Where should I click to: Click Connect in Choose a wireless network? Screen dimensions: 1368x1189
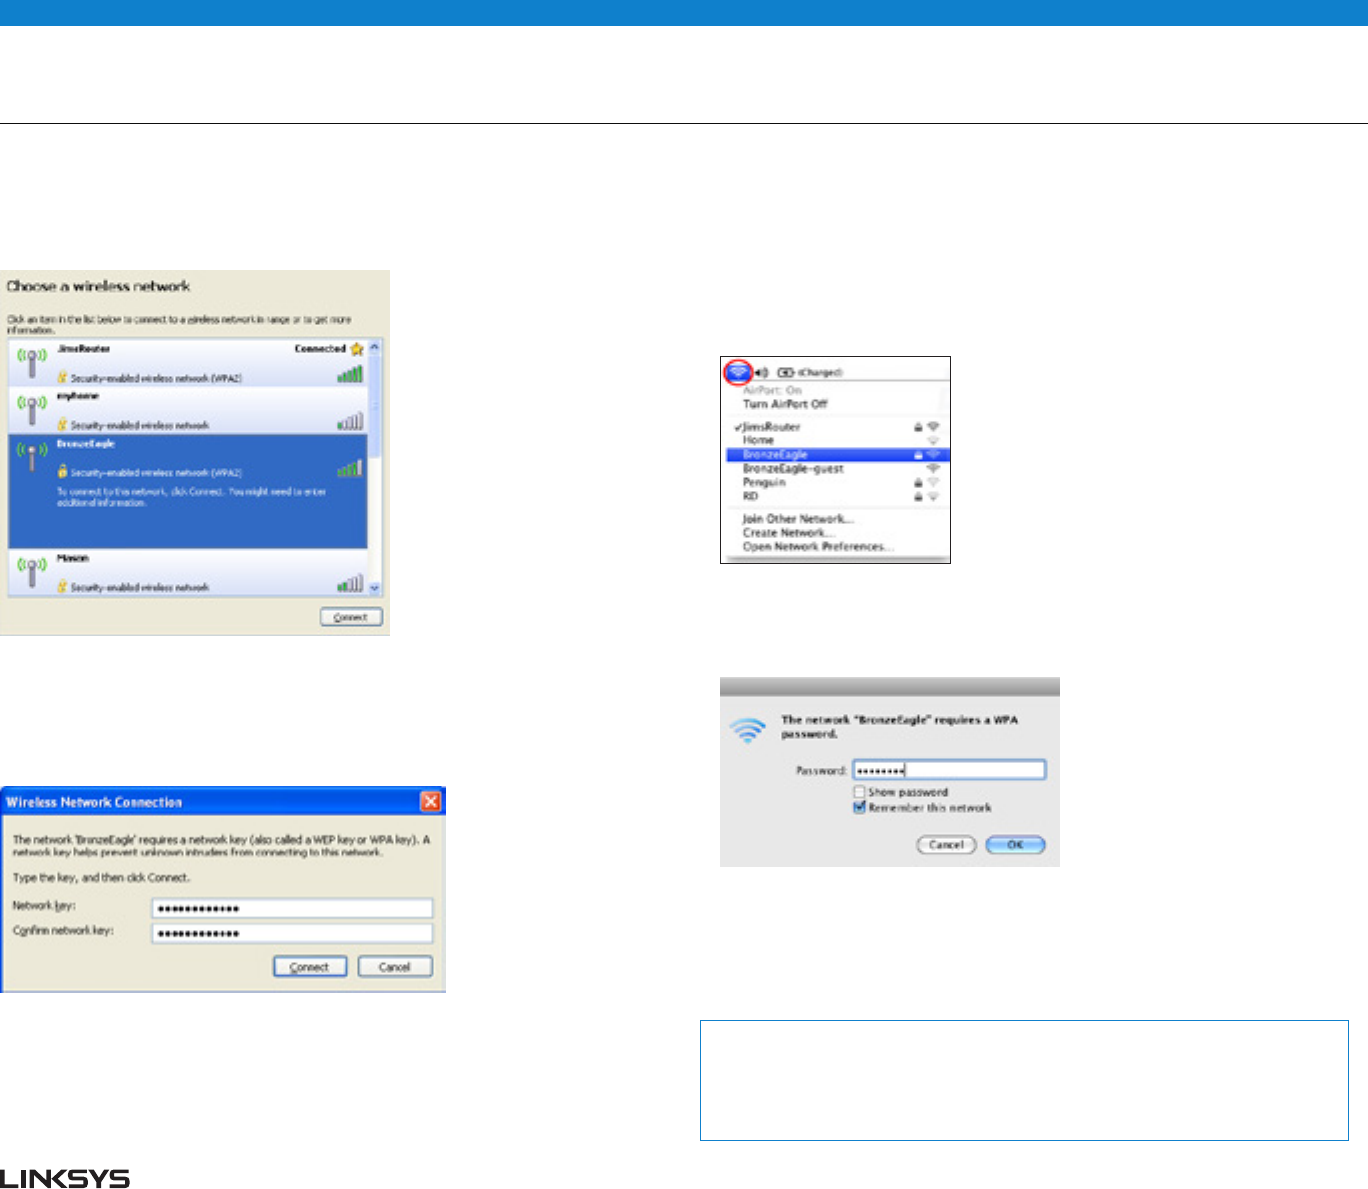[x=351, y=617]
